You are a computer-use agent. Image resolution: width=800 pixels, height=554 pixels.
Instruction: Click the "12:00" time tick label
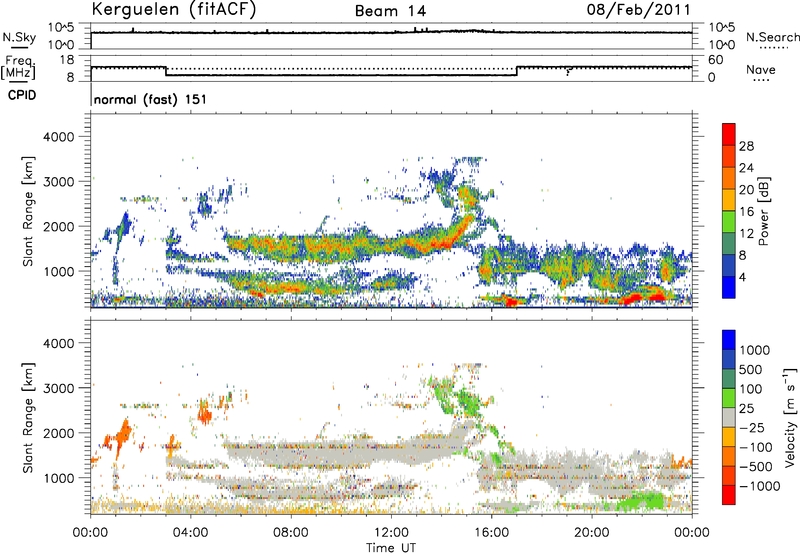click(x=391, y=533)
